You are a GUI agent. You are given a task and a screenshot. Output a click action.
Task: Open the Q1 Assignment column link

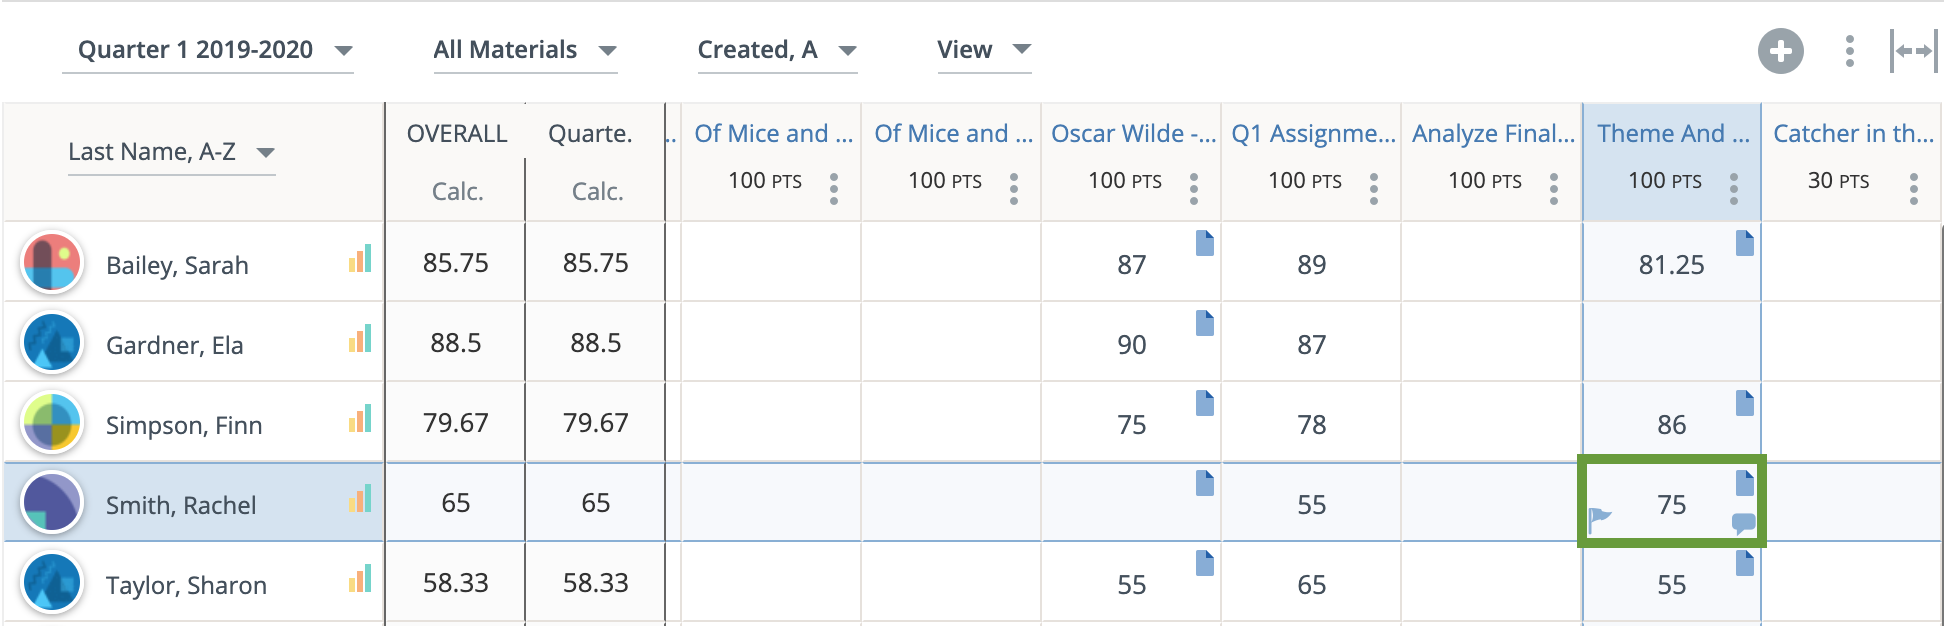point(1312,134)
